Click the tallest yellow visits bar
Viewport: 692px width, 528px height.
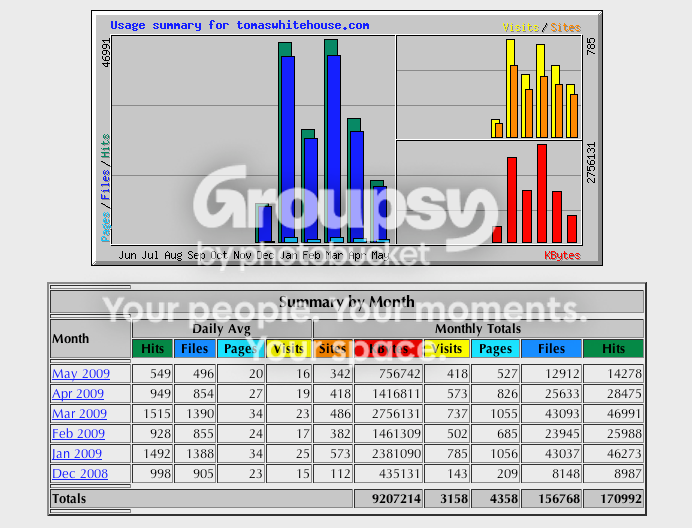510,52
